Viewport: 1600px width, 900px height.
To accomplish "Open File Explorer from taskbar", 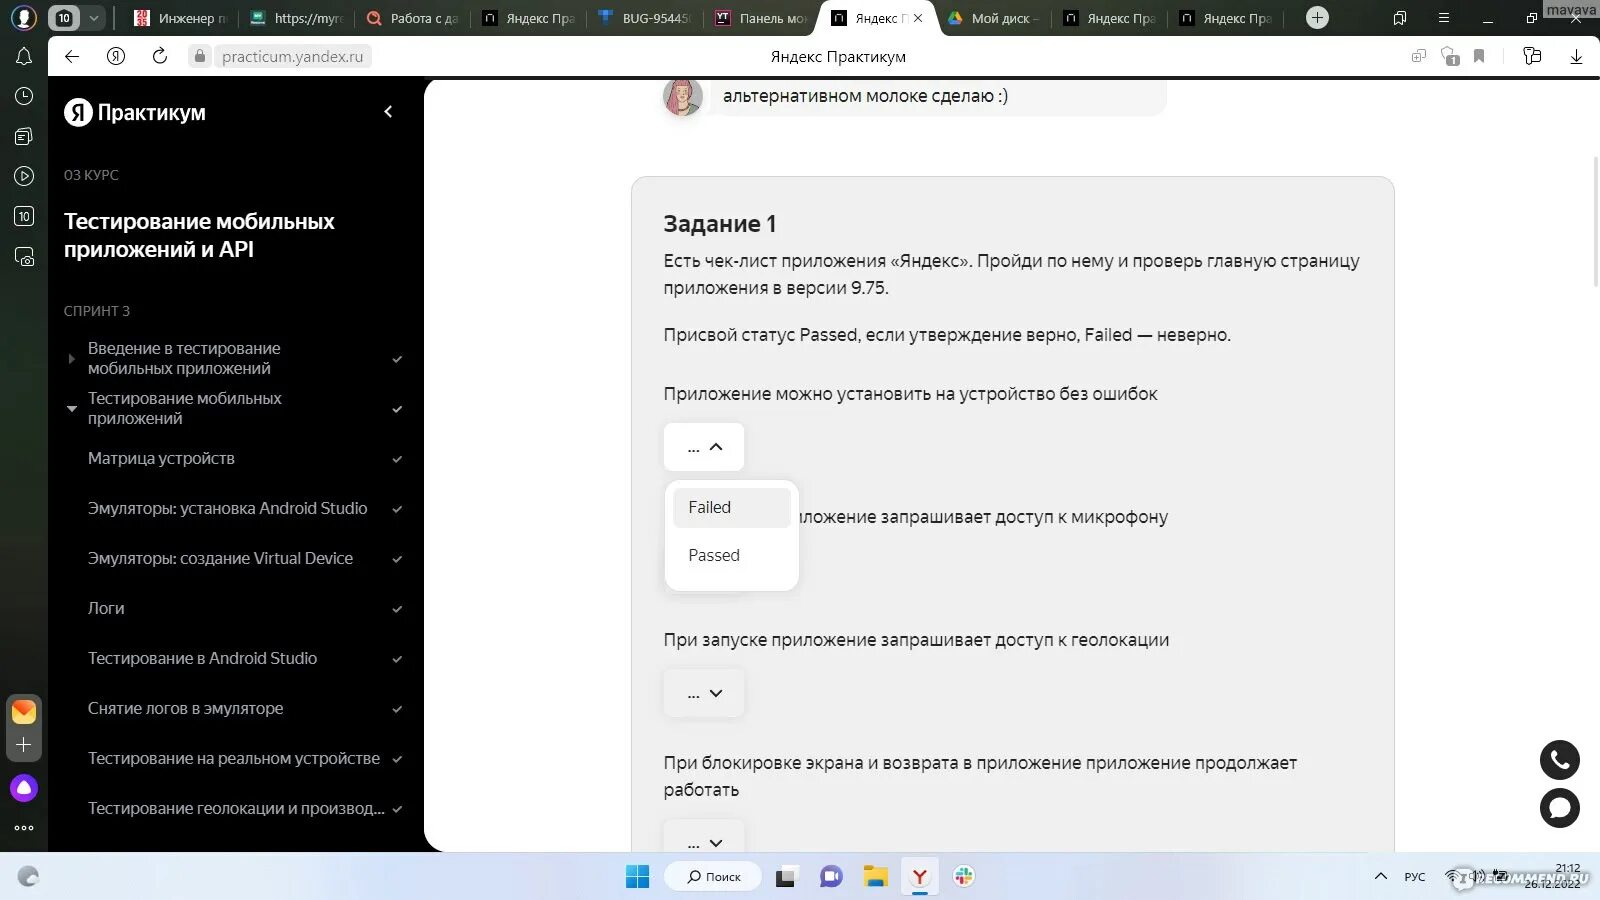I will point(876,877).
